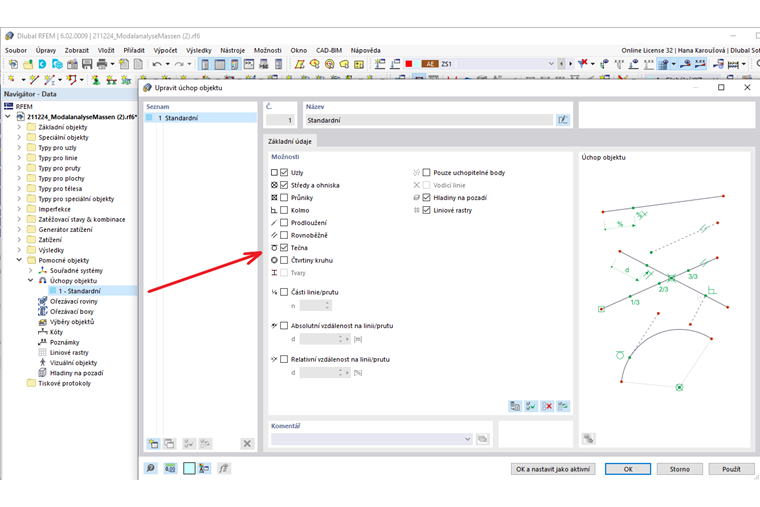Click the units 0.00 icon at dialog bottom
Viewport: 760px width, 507px height.
170,468
